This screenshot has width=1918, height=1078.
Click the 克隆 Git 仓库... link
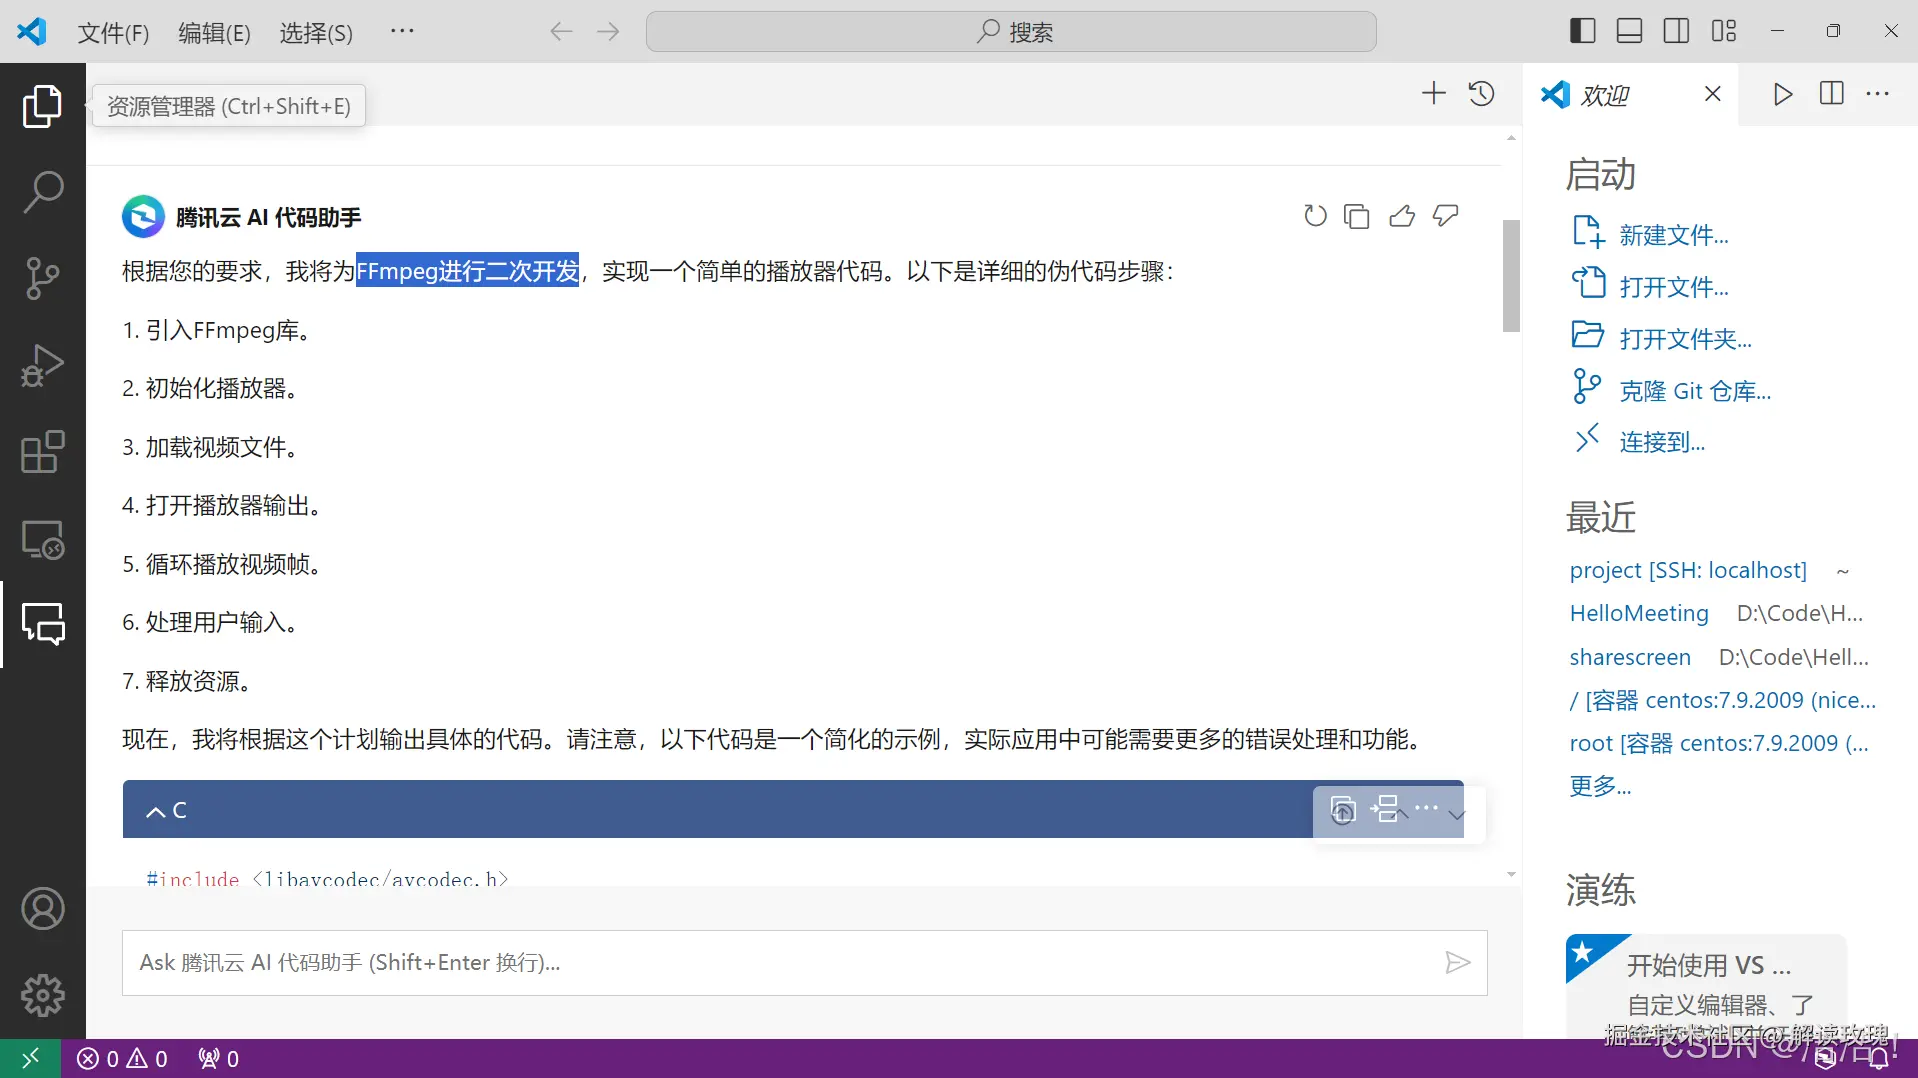(1695, 391)
